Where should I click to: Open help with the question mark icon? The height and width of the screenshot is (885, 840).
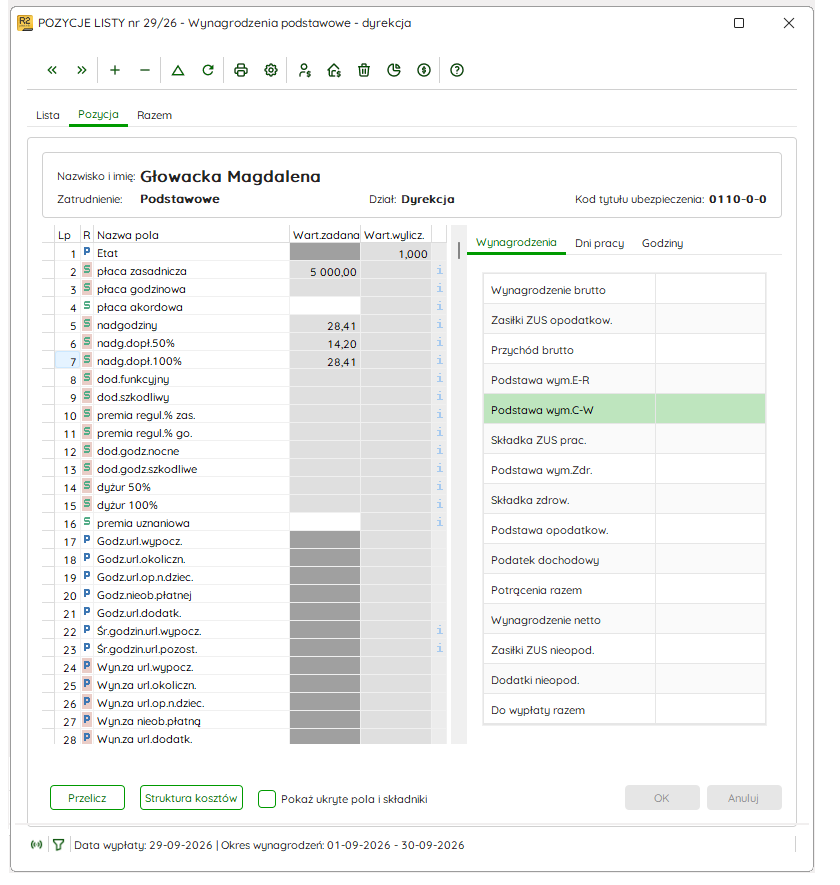457,70
